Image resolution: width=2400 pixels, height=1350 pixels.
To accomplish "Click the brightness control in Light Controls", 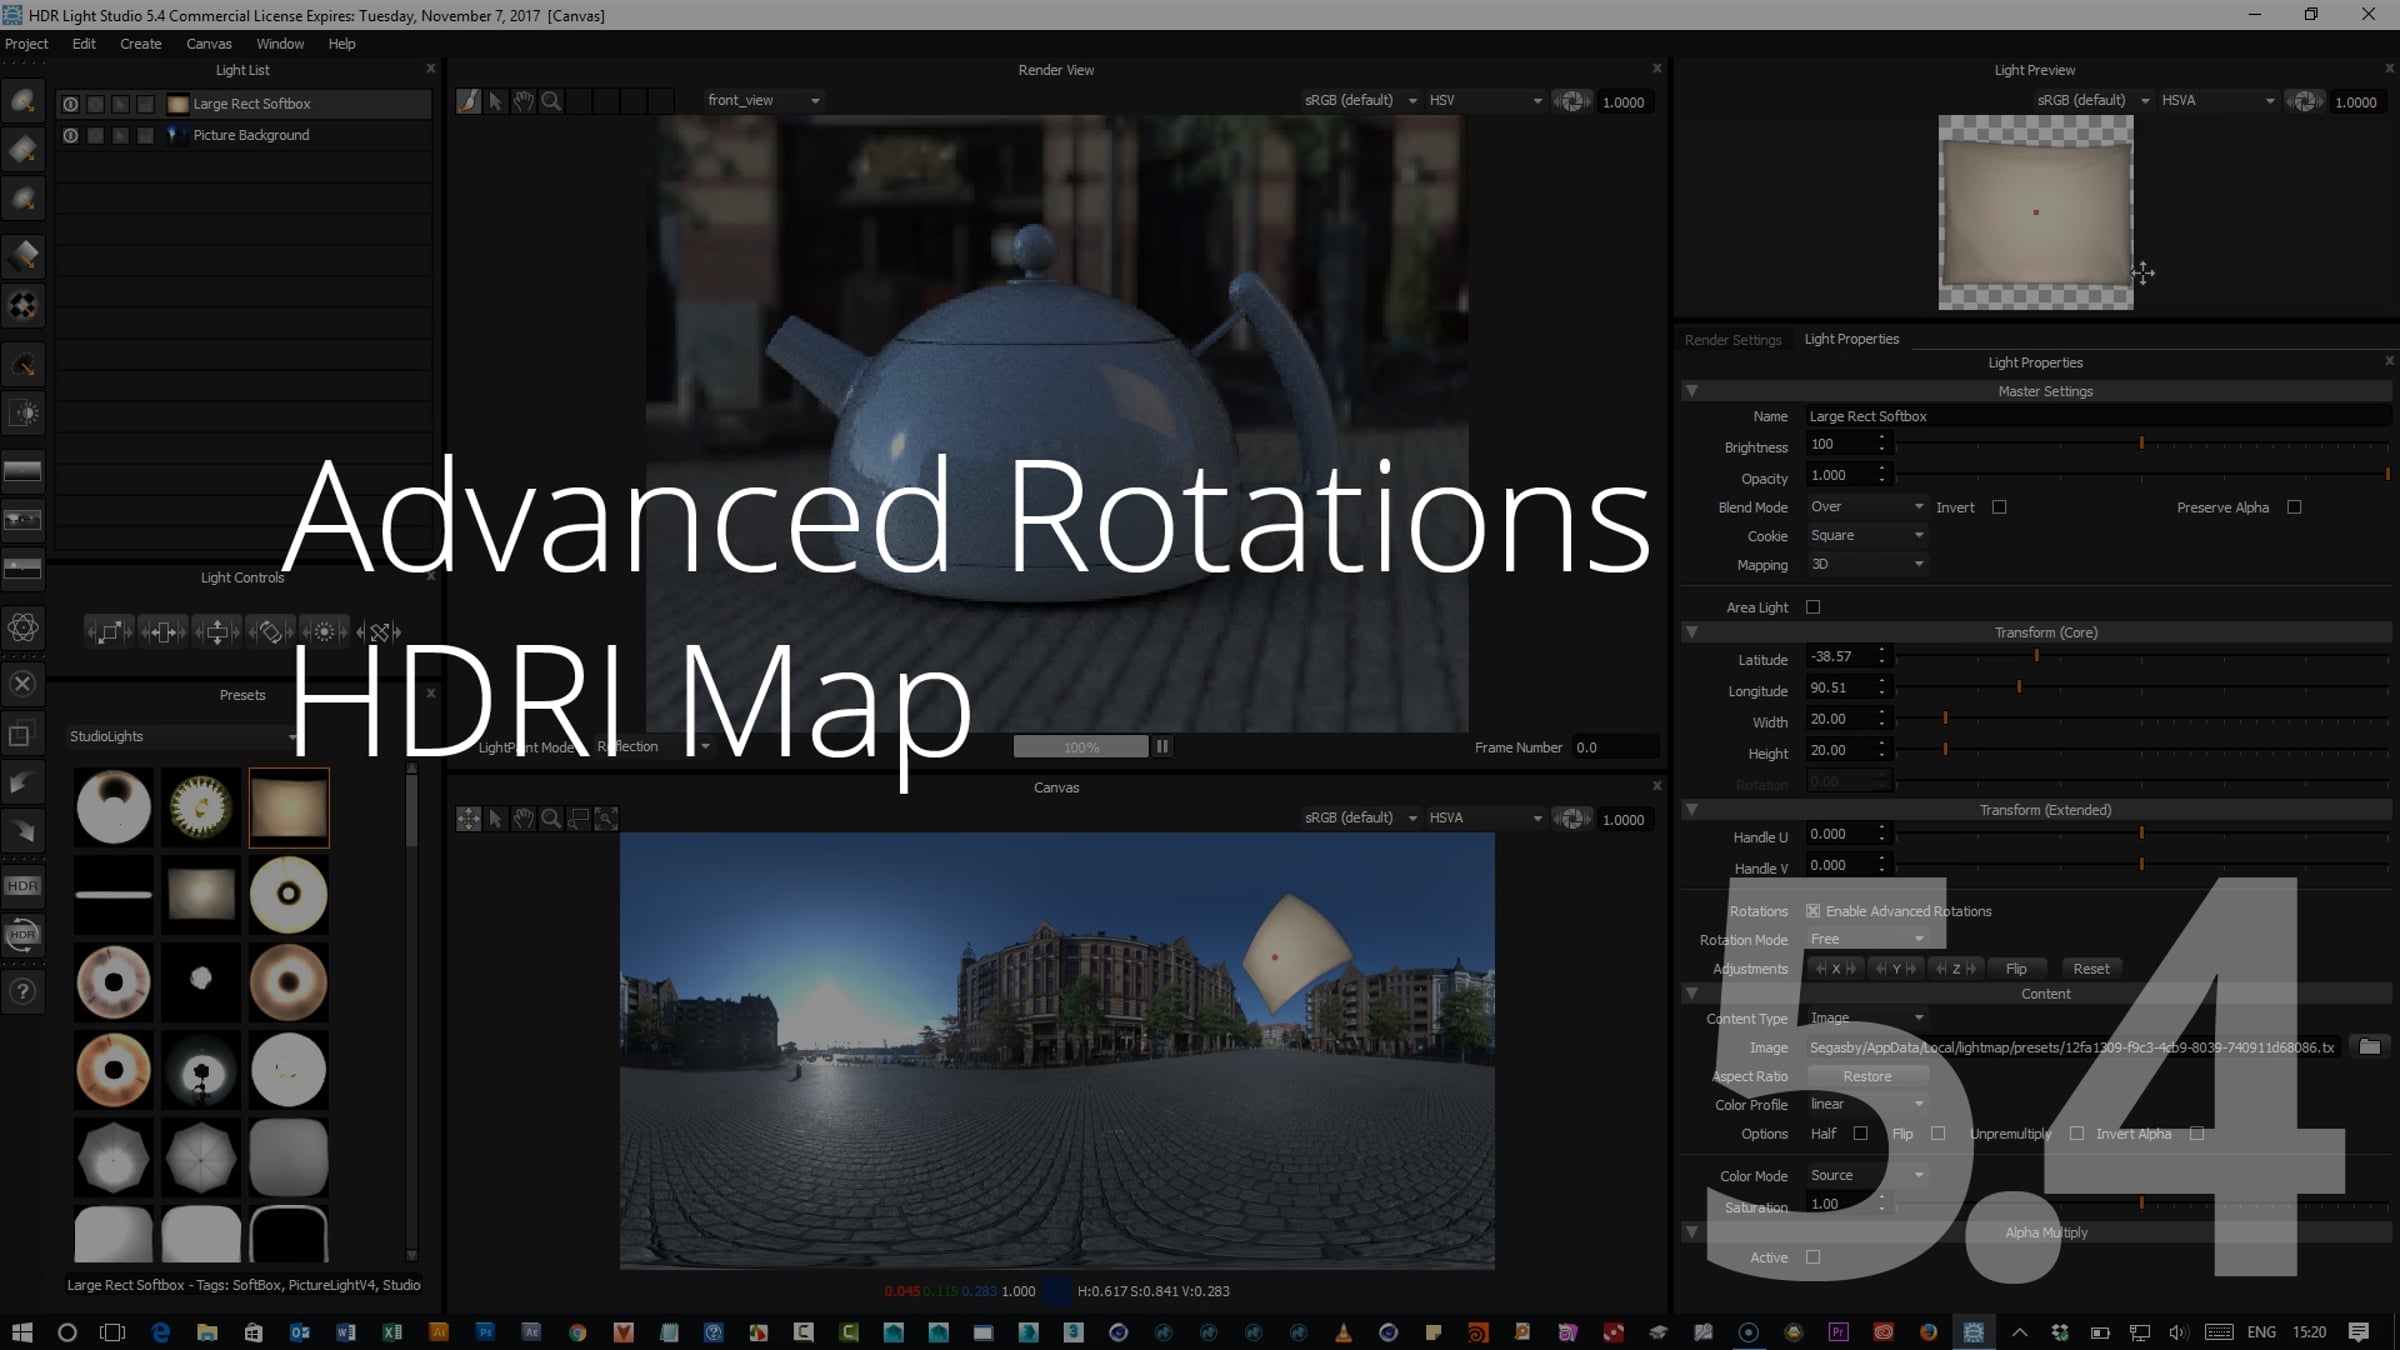I will click(x=325, y=632).
